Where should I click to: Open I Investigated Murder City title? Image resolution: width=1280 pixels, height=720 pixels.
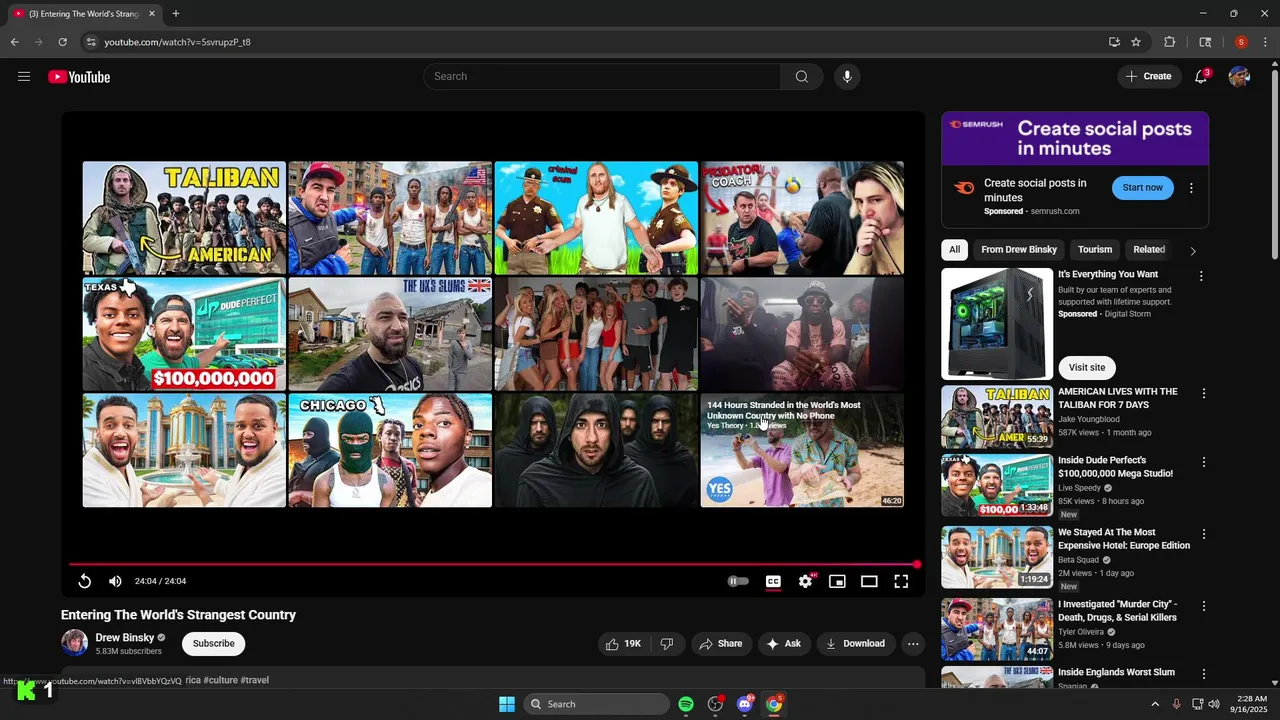tap(1118, 611)
